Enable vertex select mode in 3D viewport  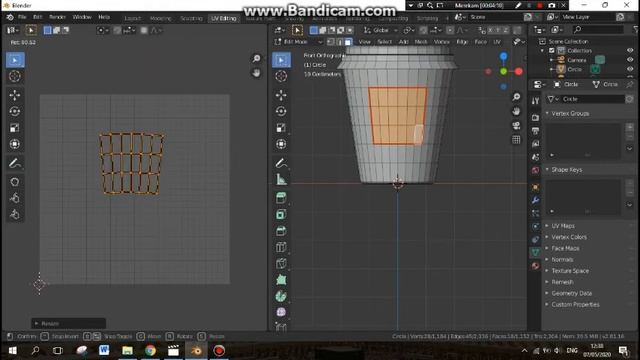(x=331, y=42)
